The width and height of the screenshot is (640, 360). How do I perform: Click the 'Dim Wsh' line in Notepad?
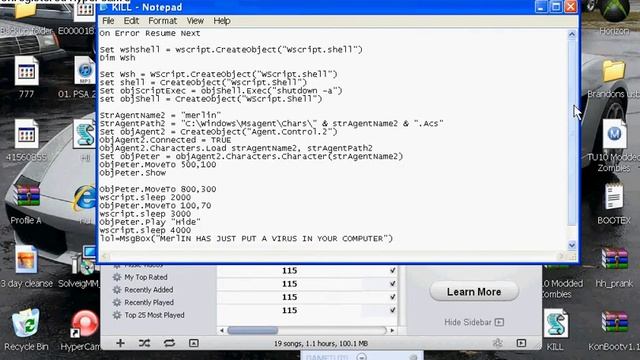coord(117,58)
